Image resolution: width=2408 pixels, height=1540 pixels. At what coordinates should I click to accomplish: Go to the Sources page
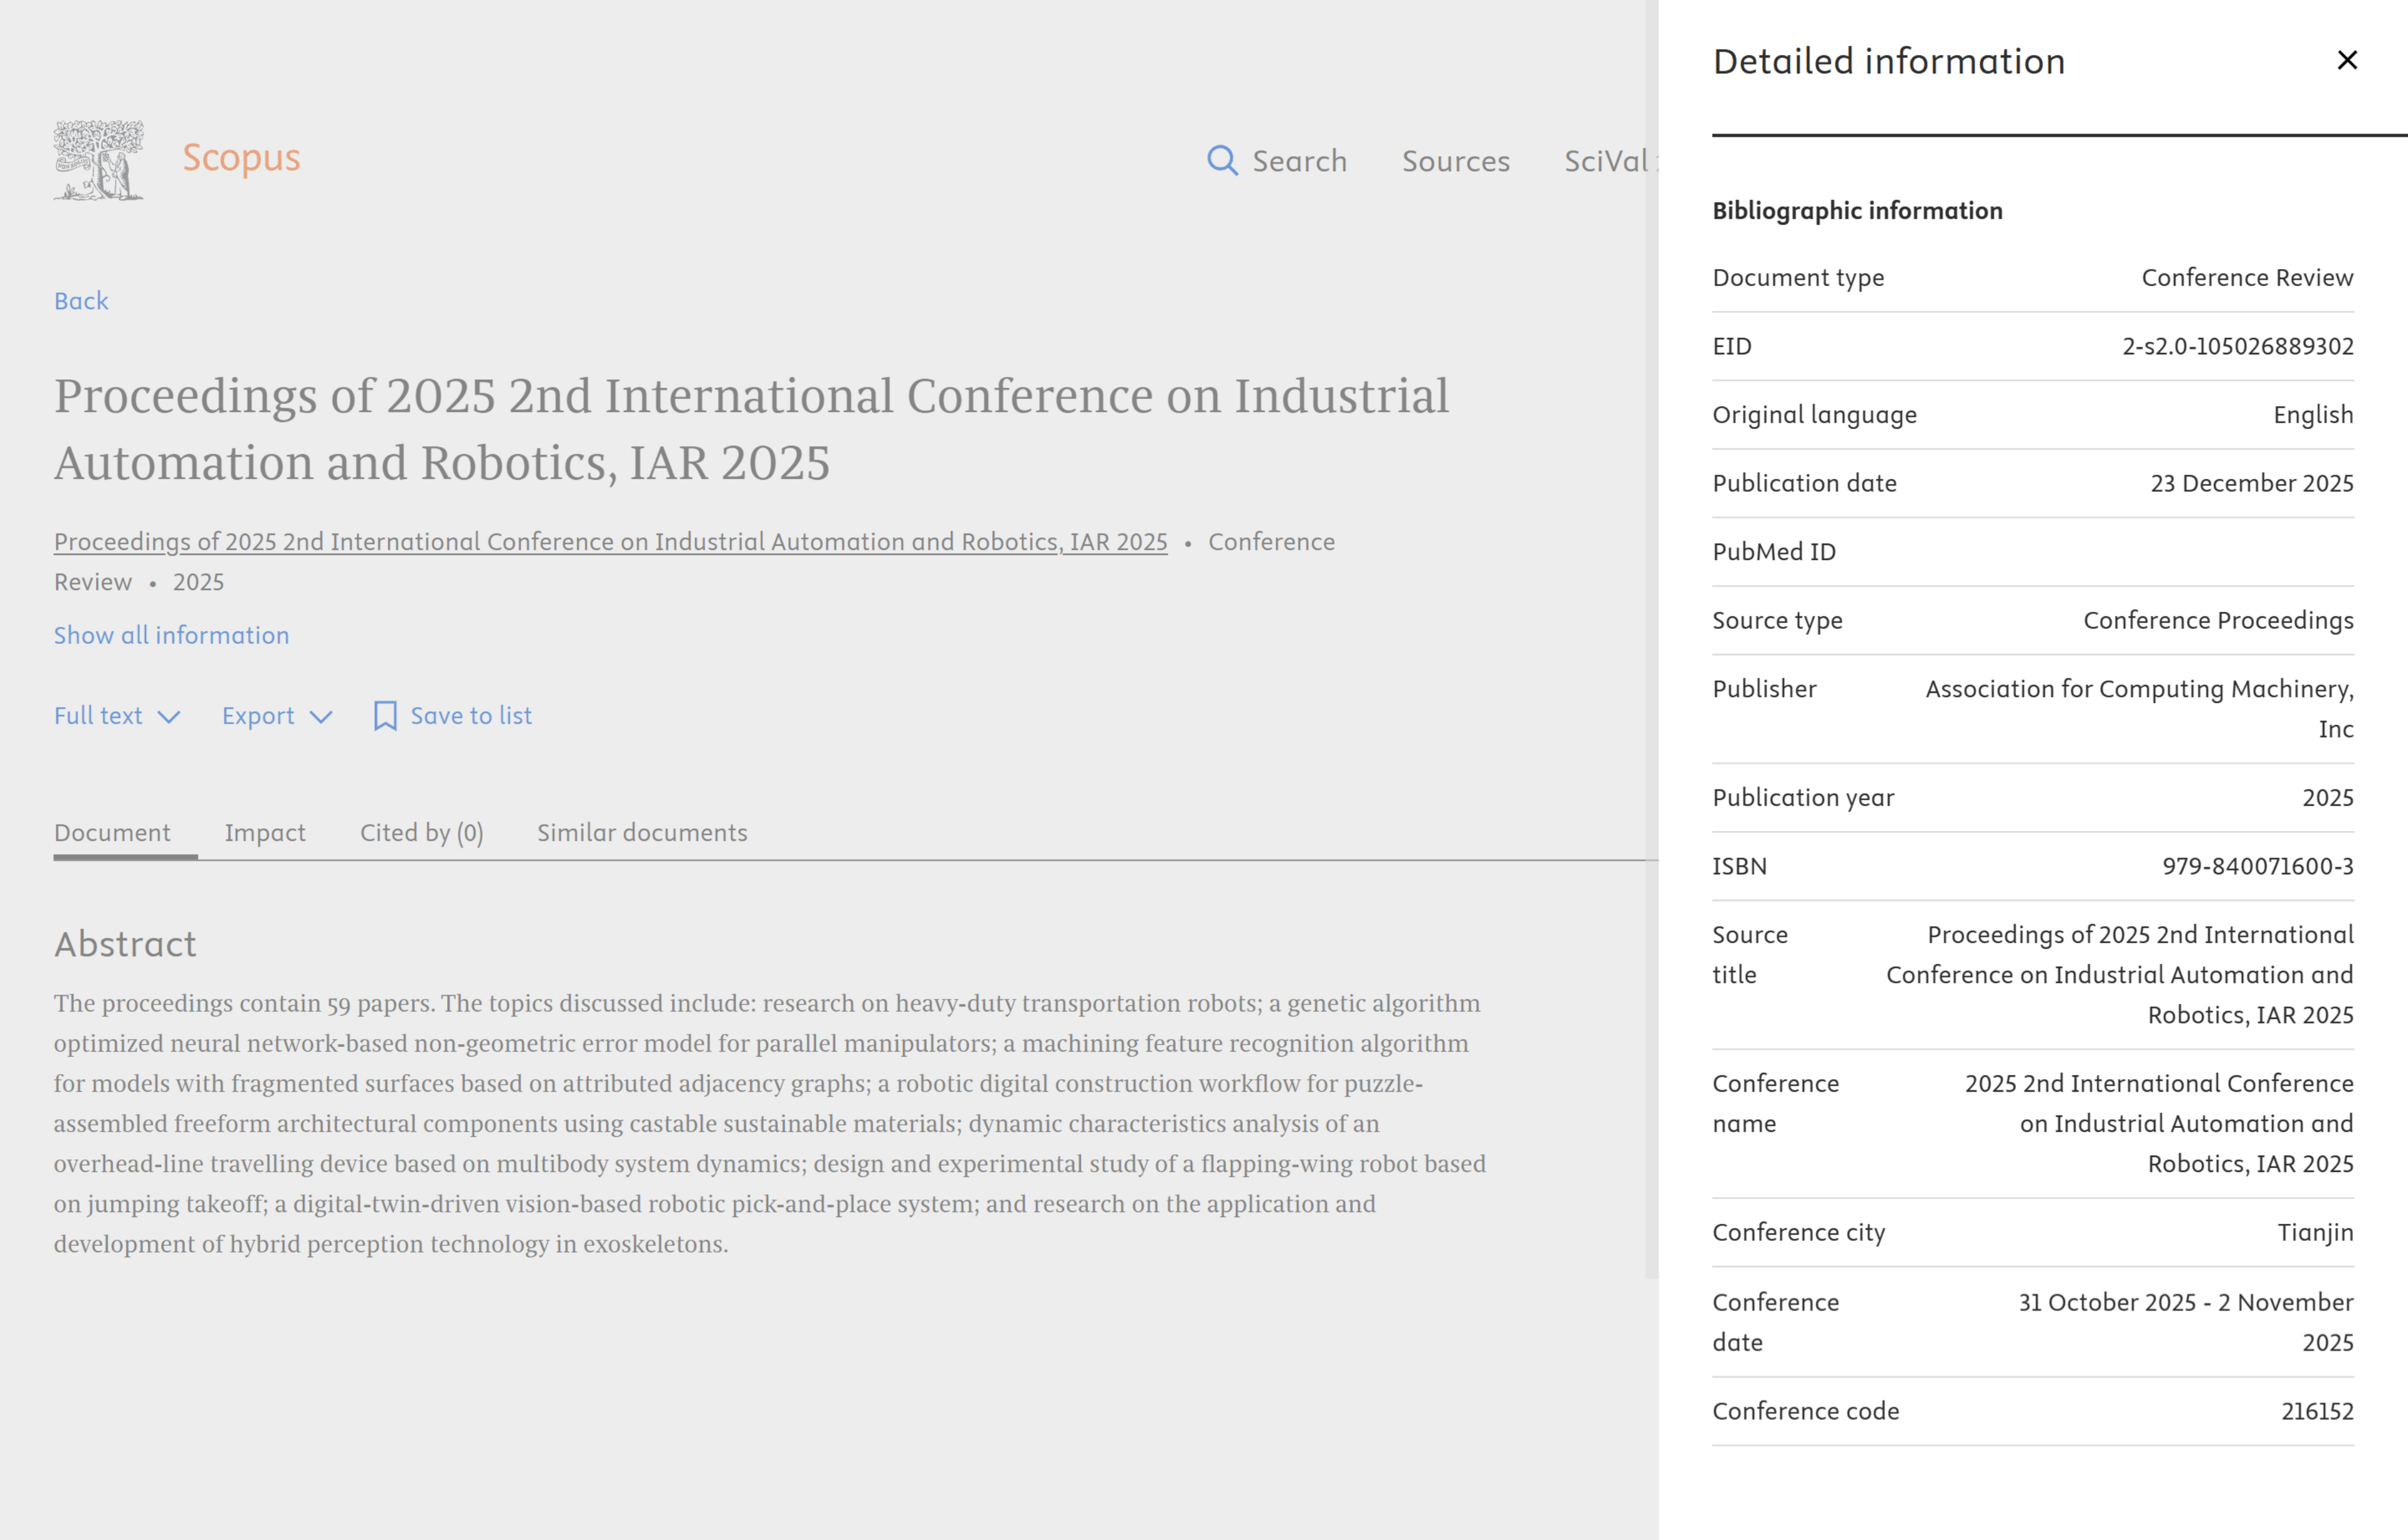[x=1455, y=161]
